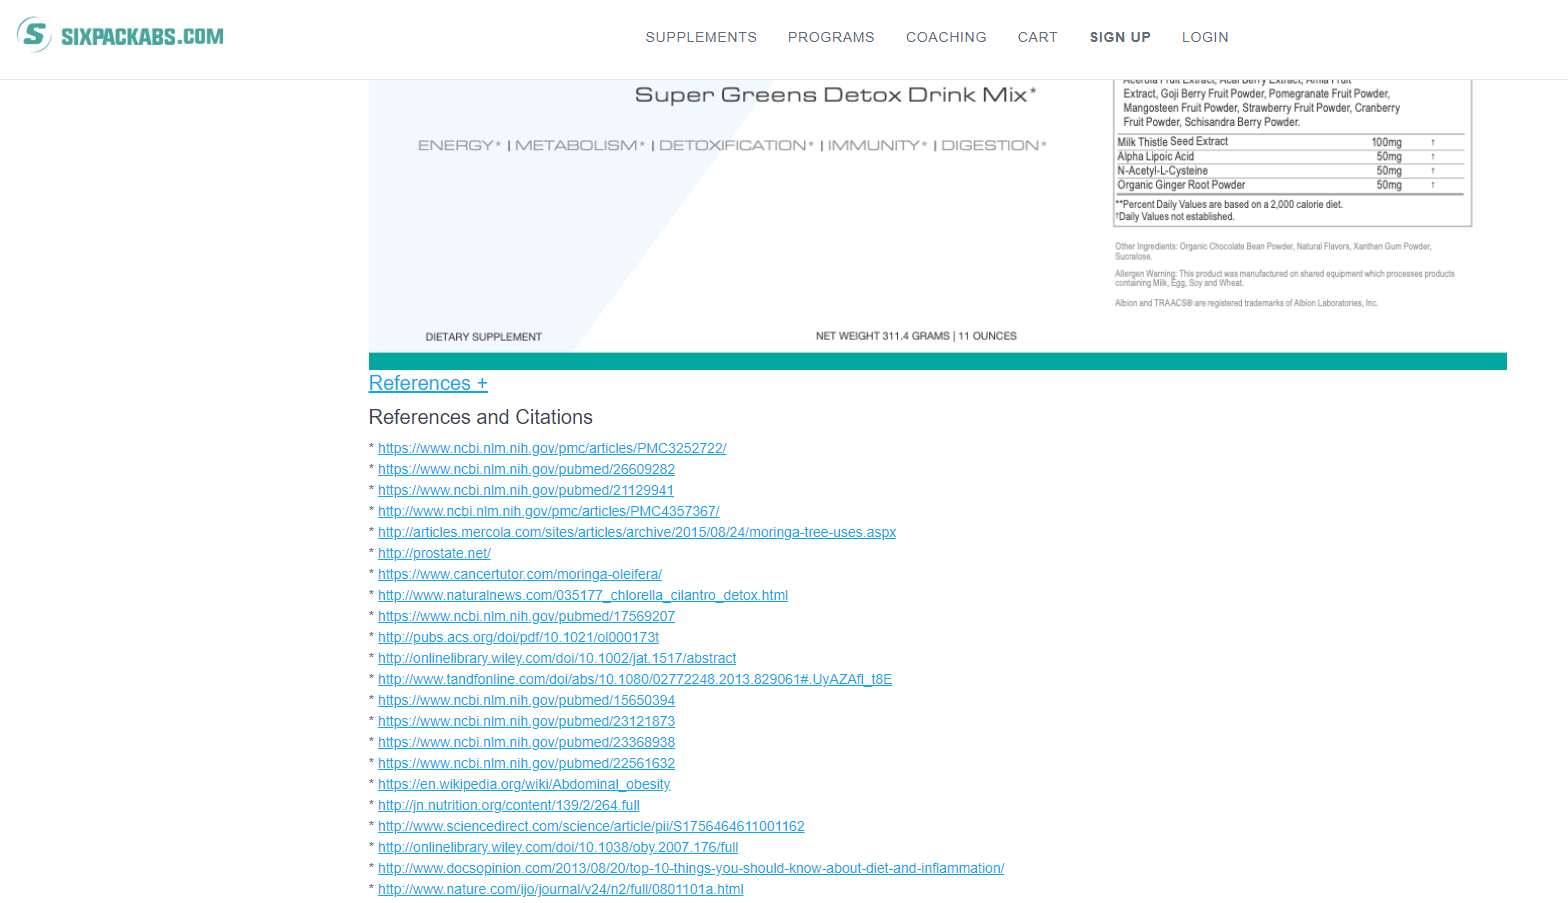Open the Supplements menu item

click(x=701, y=37)
